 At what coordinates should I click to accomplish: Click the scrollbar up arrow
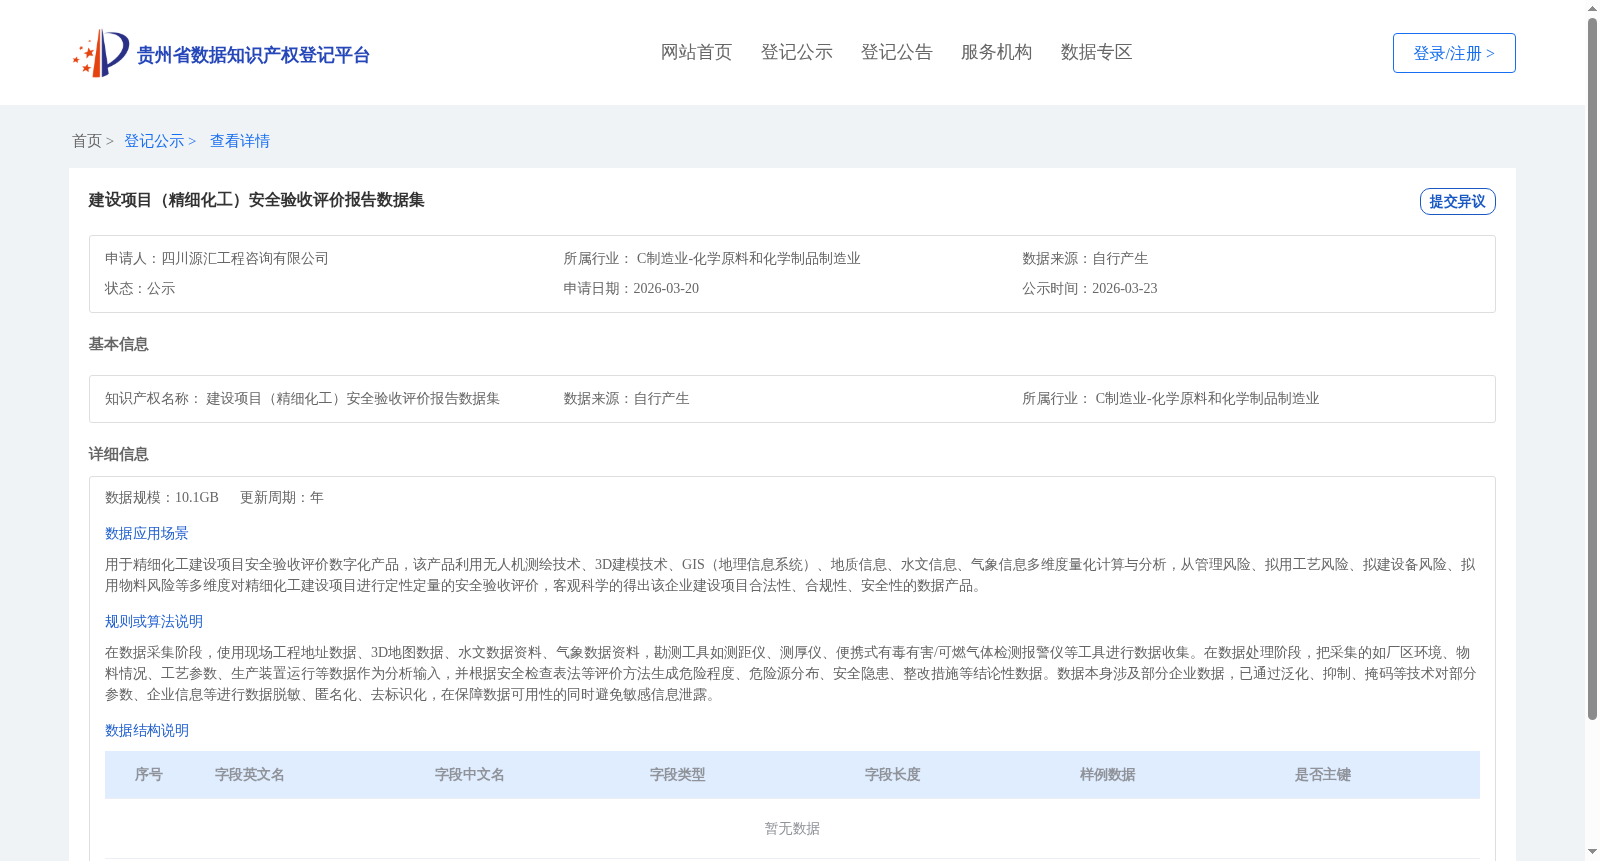1592,8
